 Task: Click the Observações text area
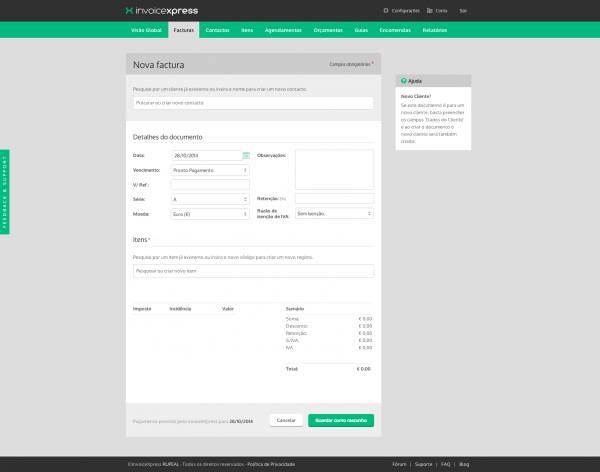(x=334, y=170)
